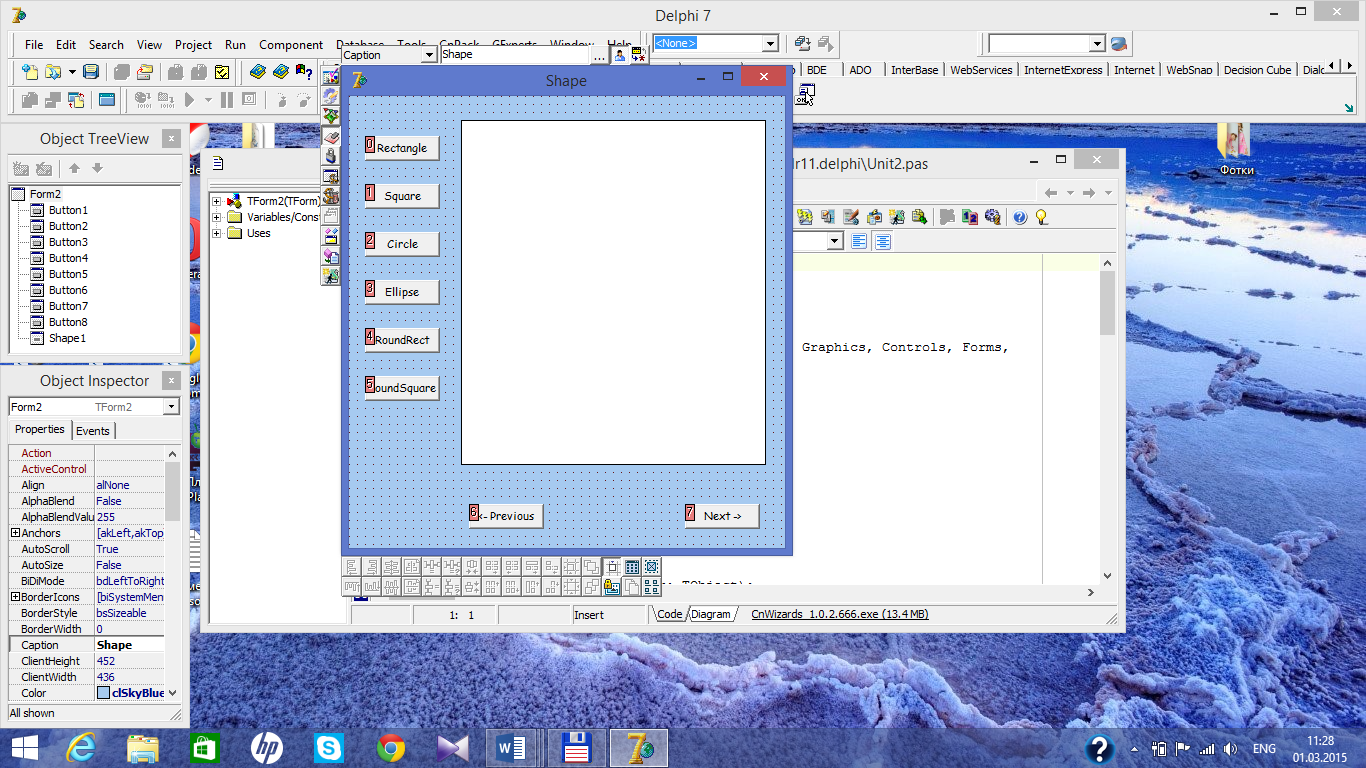Screen dimensions: 1366x768
Task: Select Shape1 in Object TreeView
Action: tap(67, 338)
